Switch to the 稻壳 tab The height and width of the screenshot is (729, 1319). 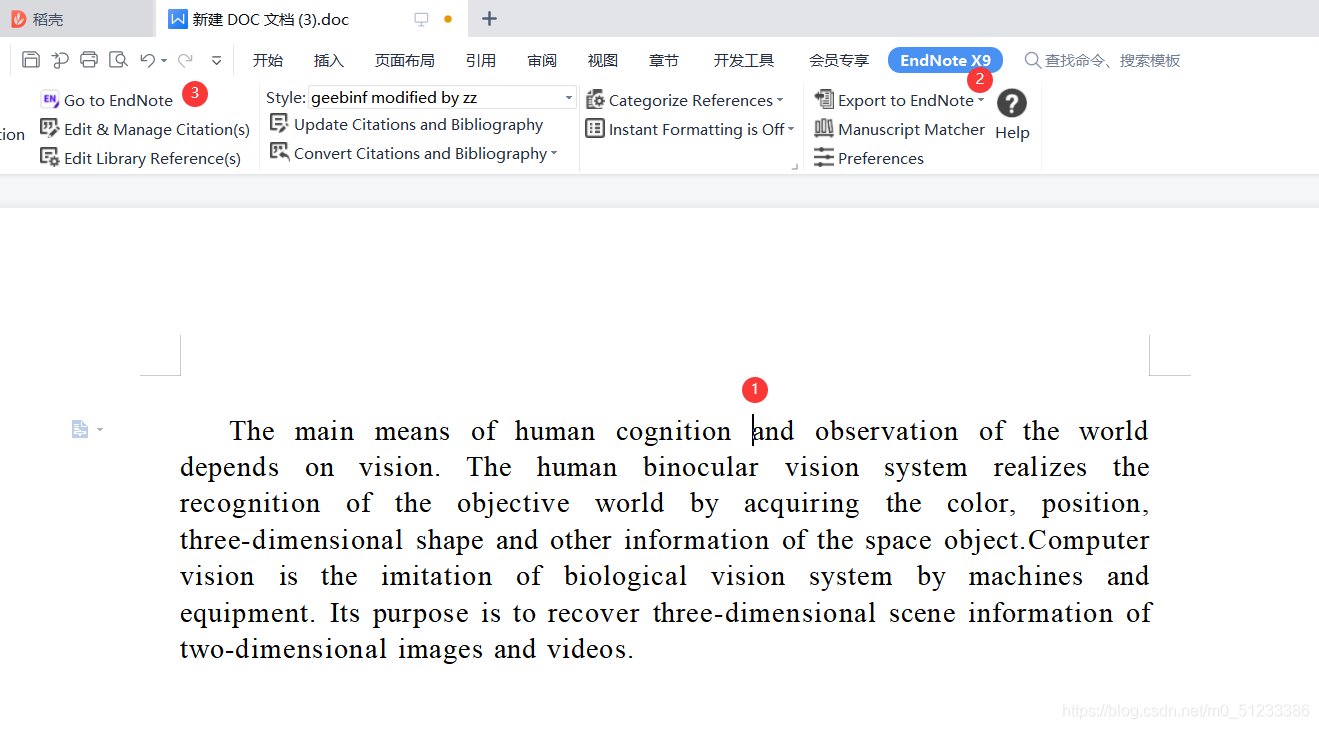pyautogui.click(x=77, y=19)
